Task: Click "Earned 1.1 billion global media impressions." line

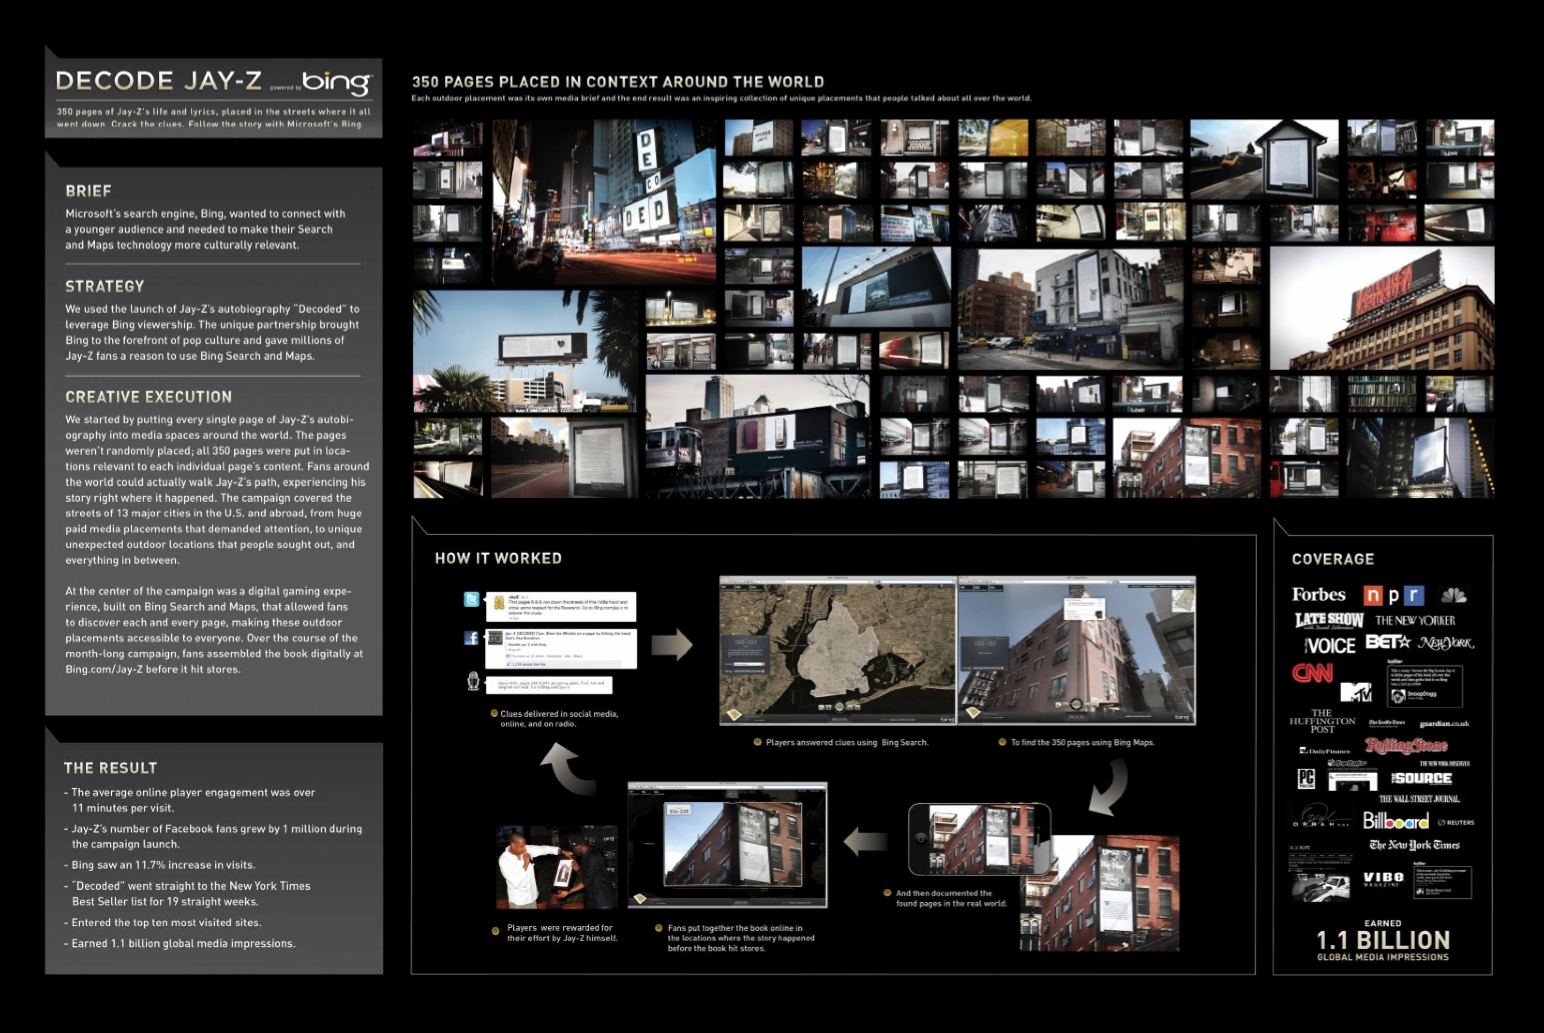Action: click(183, 943)
